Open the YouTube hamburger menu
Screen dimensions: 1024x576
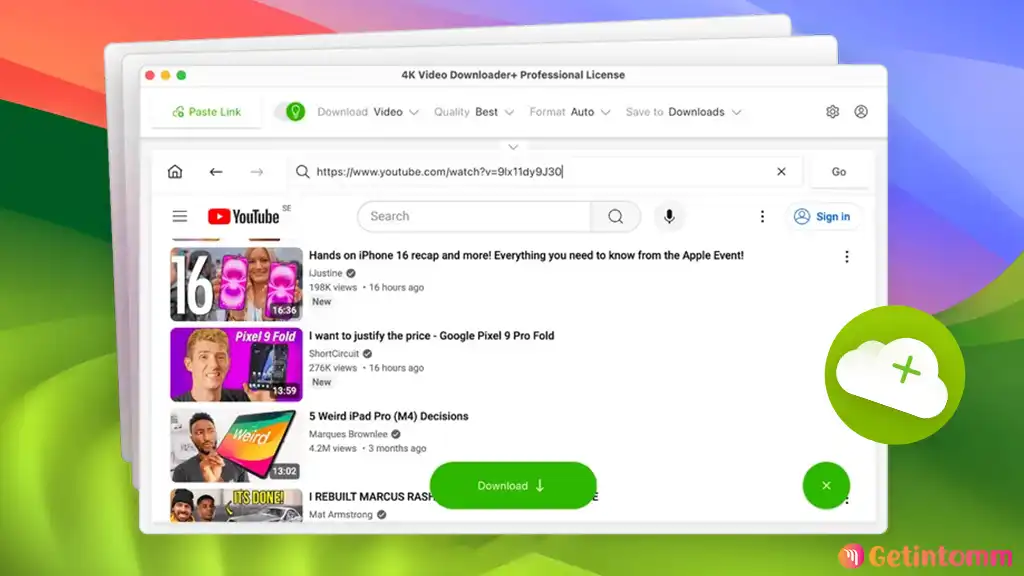point(180,216)
